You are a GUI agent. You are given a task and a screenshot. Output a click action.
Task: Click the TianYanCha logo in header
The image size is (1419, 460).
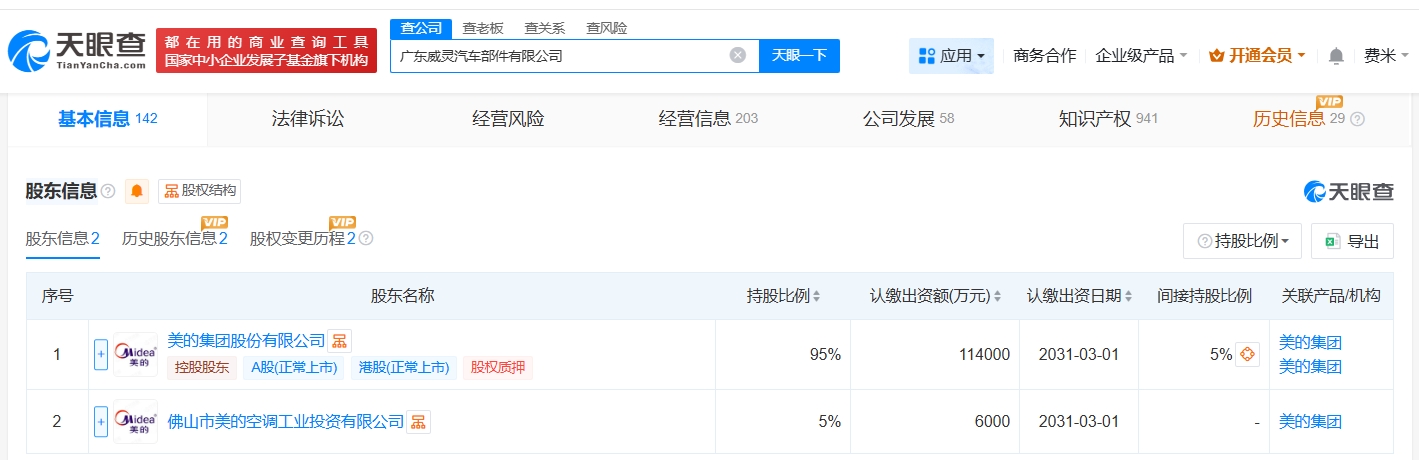[x=78, y=50]
